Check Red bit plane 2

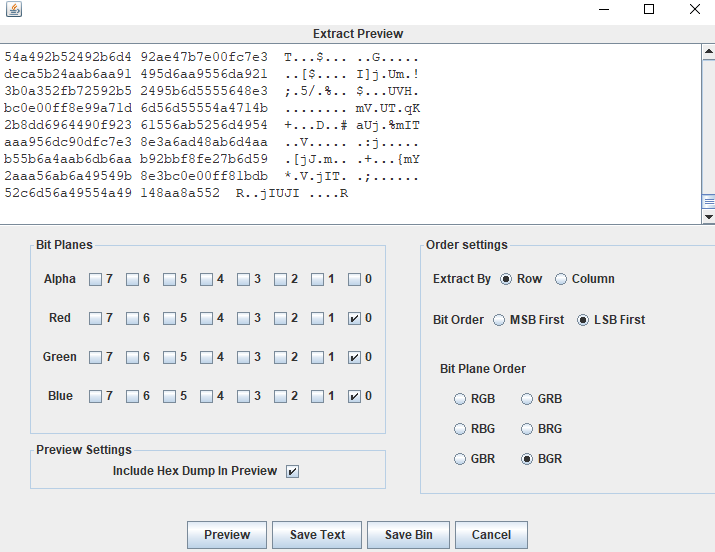click(x=280, y=318)
